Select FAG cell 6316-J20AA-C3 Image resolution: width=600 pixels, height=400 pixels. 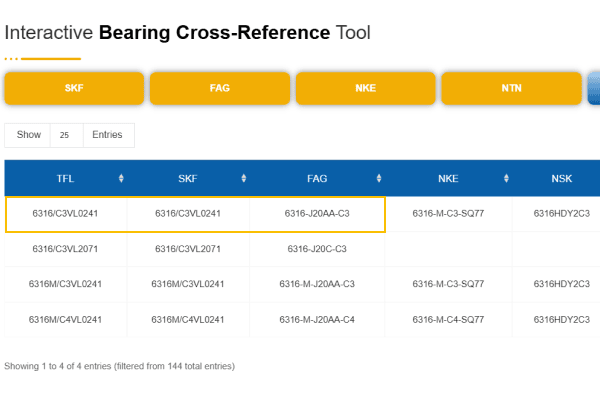tap(317, 214)
